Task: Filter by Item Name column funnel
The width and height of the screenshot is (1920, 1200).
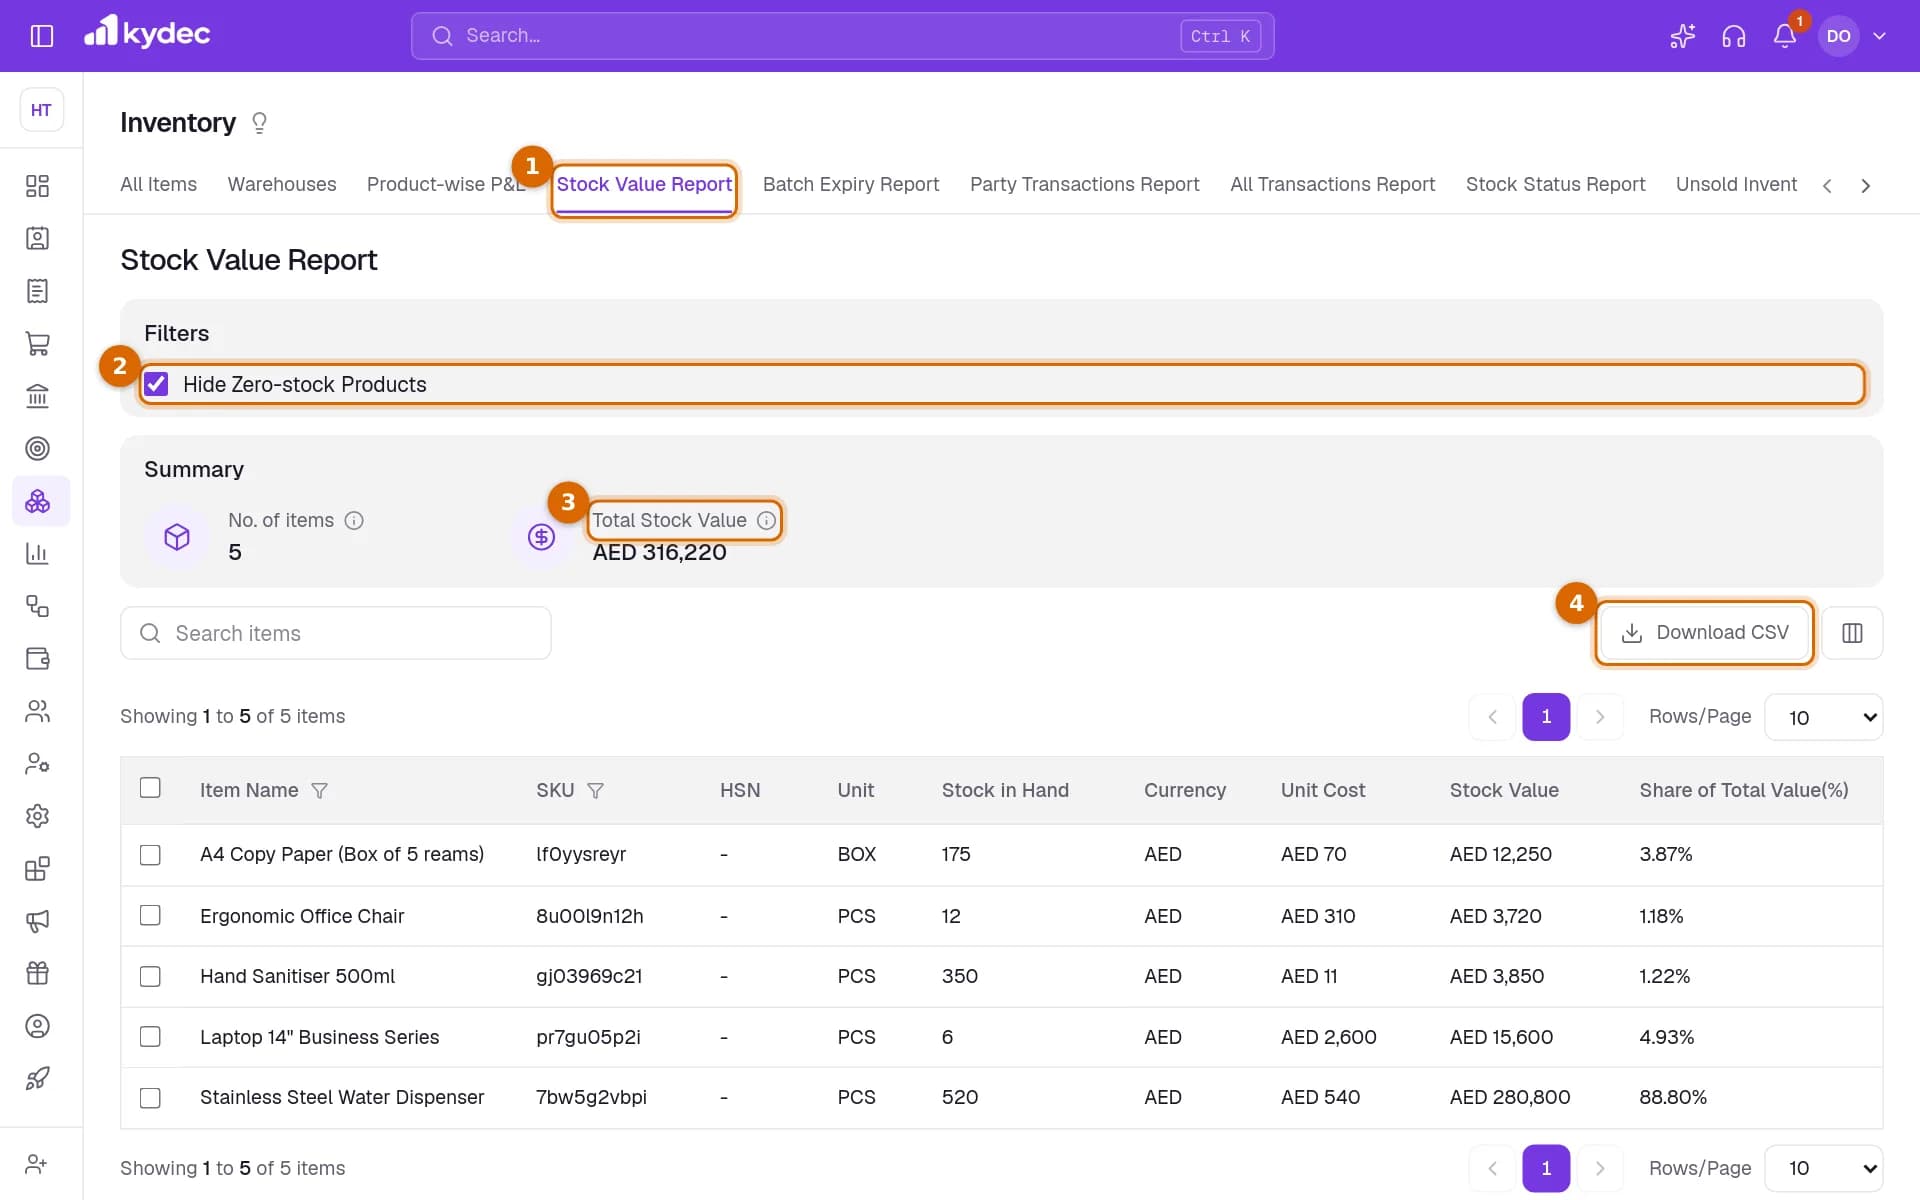Action: click(320, 791)
